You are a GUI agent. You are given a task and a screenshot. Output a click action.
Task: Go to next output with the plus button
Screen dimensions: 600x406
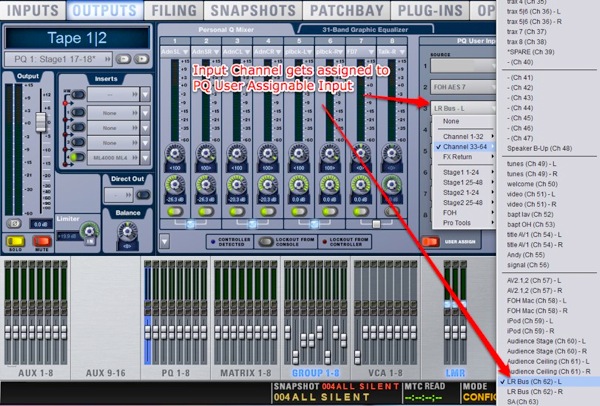(142, 59)
